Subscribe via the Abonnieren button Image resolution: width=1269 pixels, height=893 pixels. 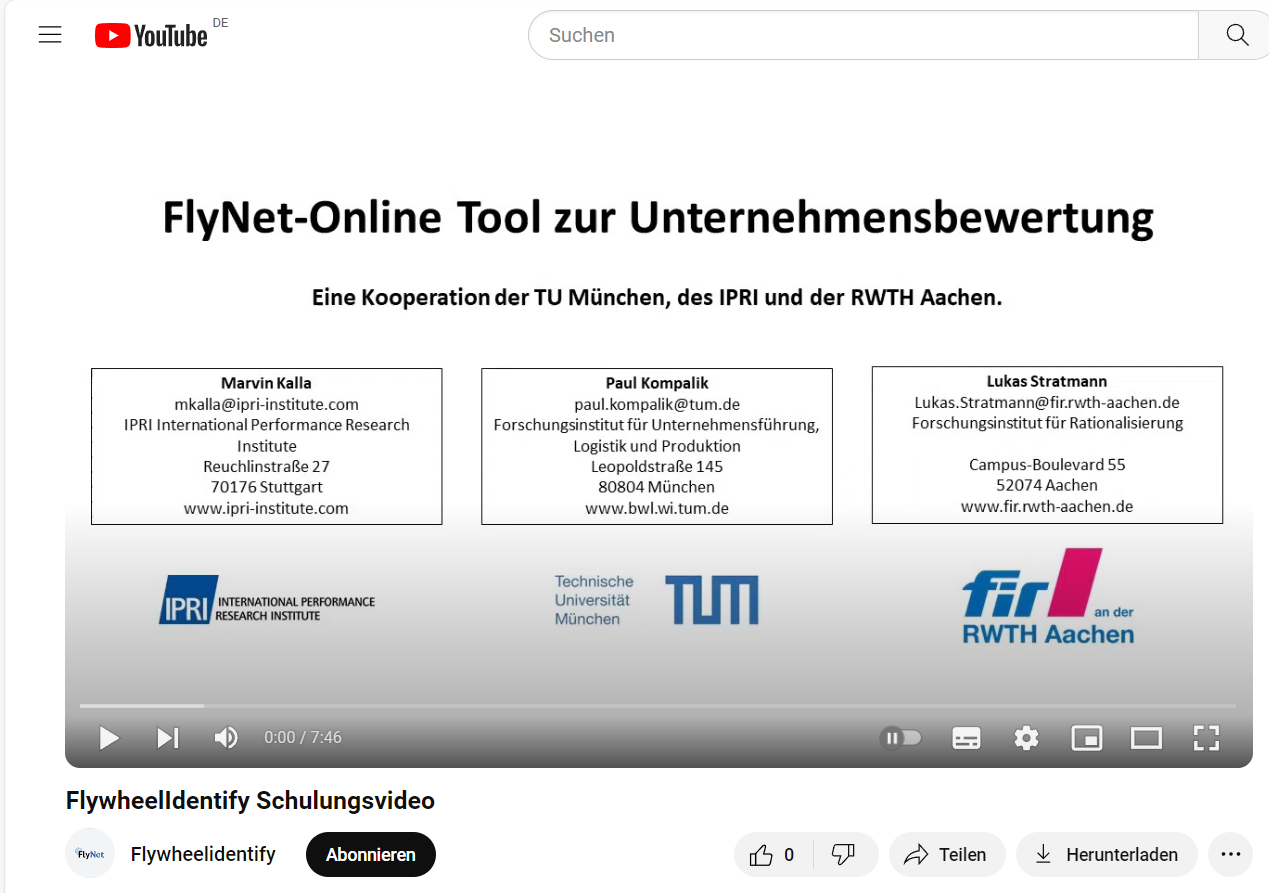pyautogui.click(x=370, y=854)
